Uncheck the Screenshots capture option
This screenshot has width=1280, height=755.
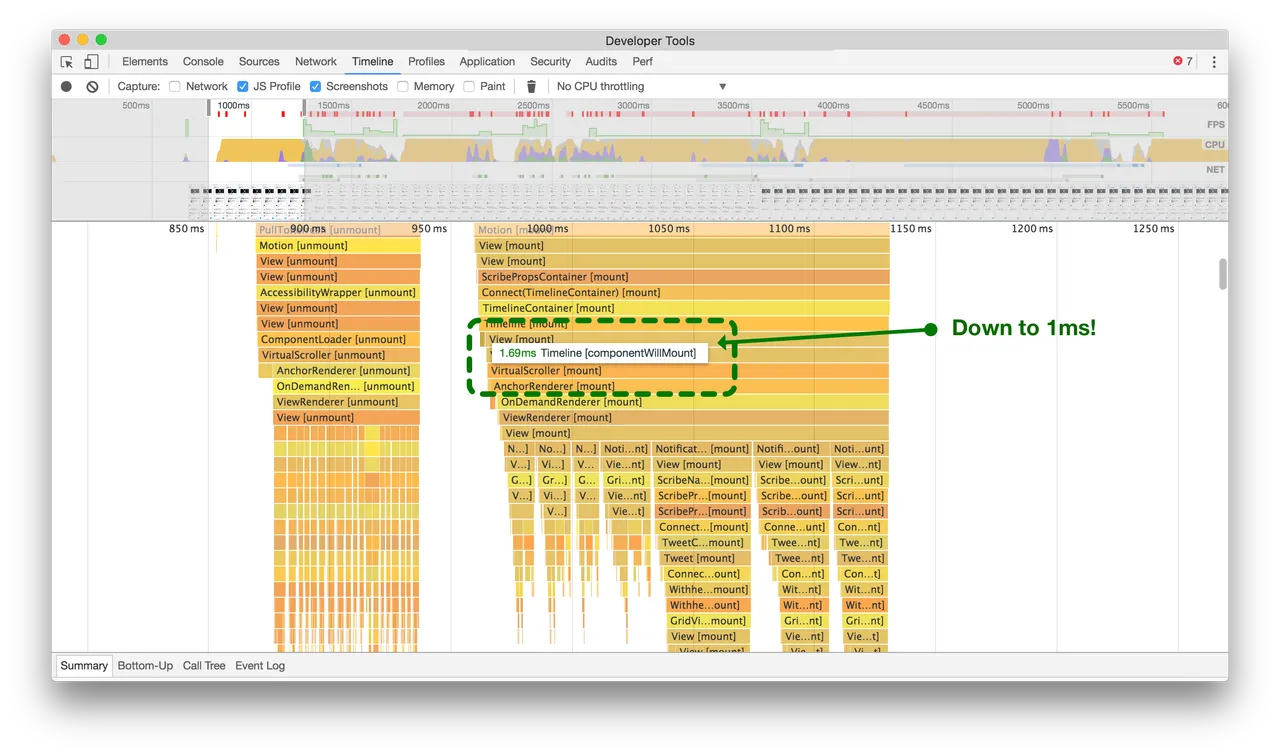(315, 86)
